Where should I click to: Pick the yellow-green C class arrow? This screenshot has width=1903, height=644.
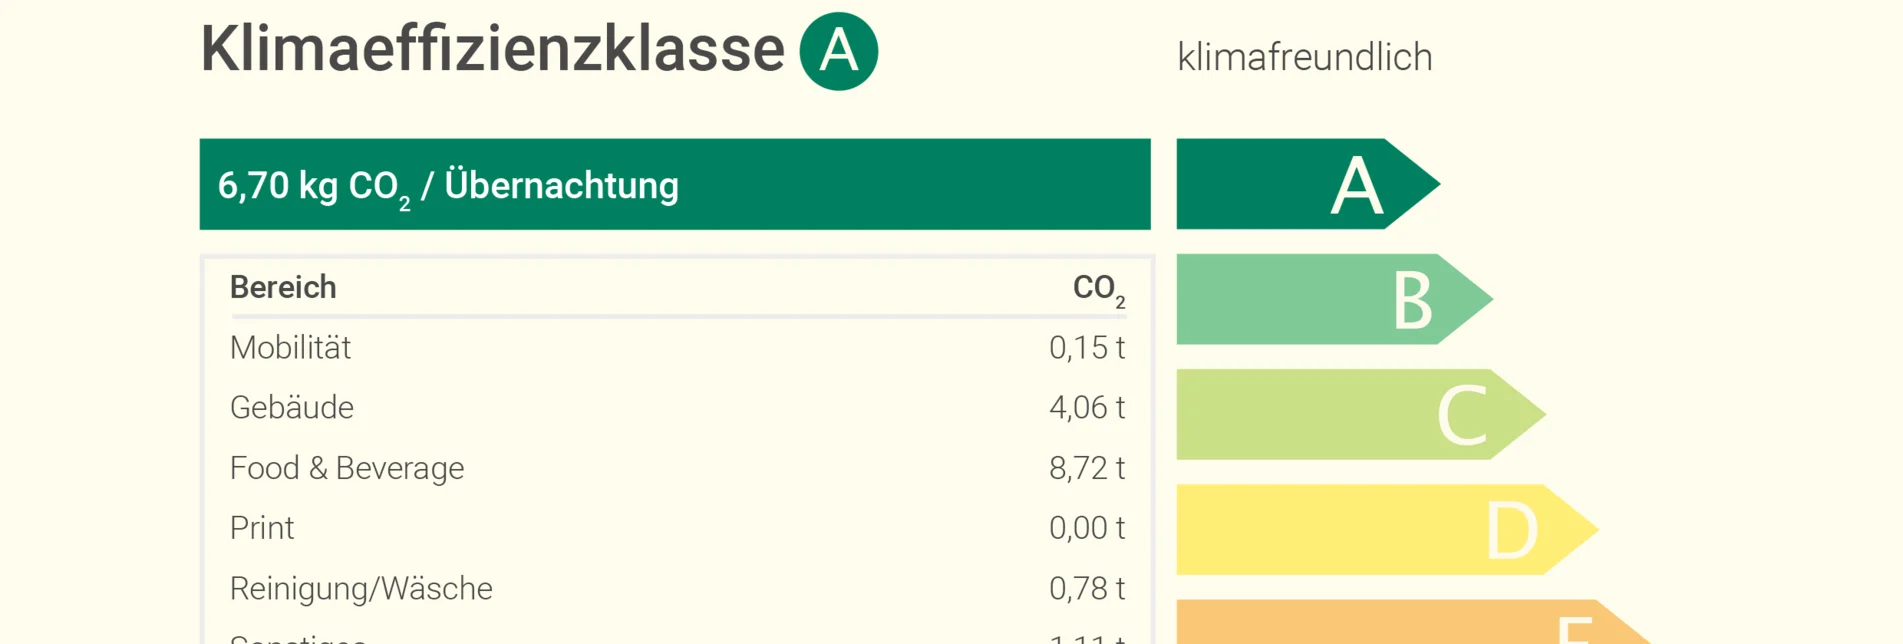1358,414
